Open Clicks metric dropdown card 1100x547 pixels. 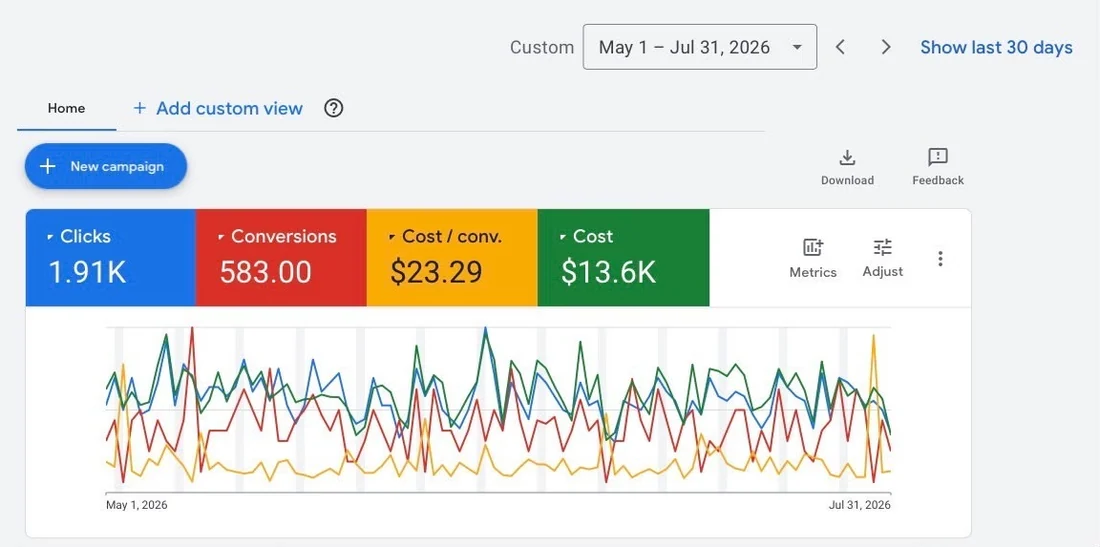(x=111, y=257)
